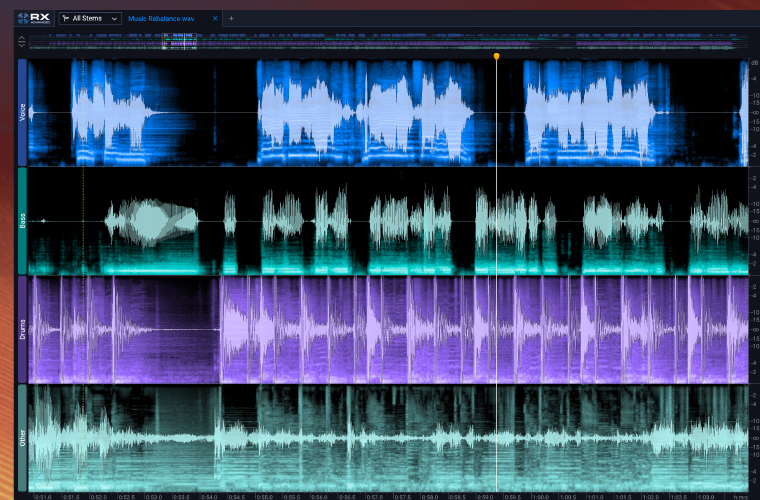Click the dB amplitude scale of Voice stem

(754, 112)
